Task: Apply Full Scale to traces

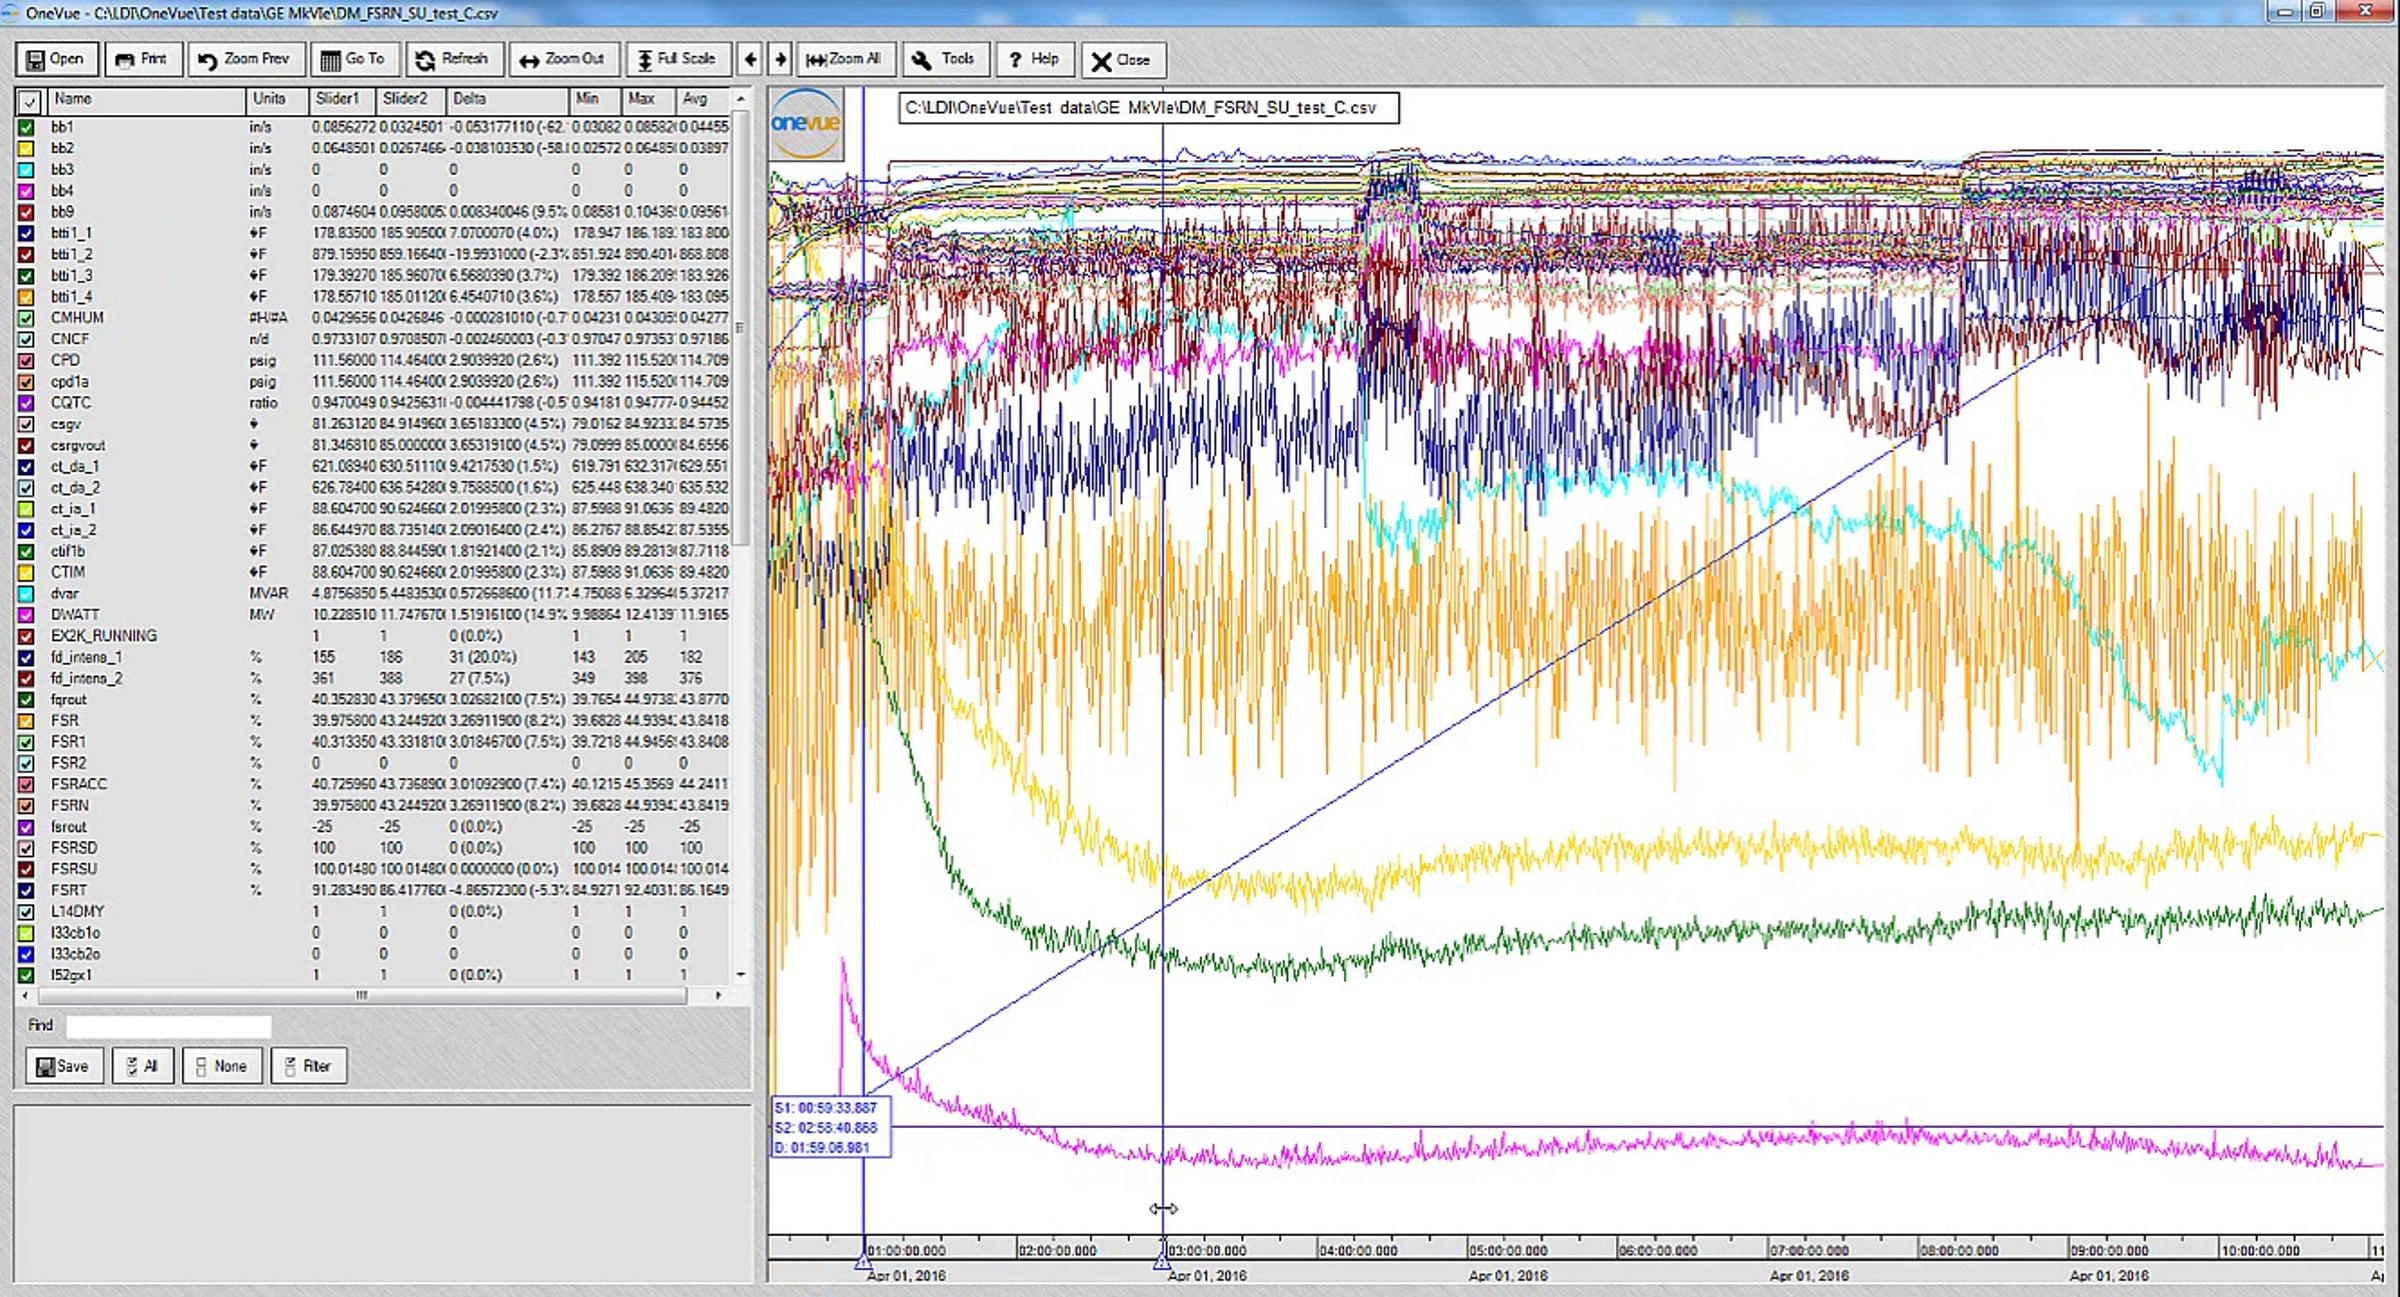Action: [678, 60]
